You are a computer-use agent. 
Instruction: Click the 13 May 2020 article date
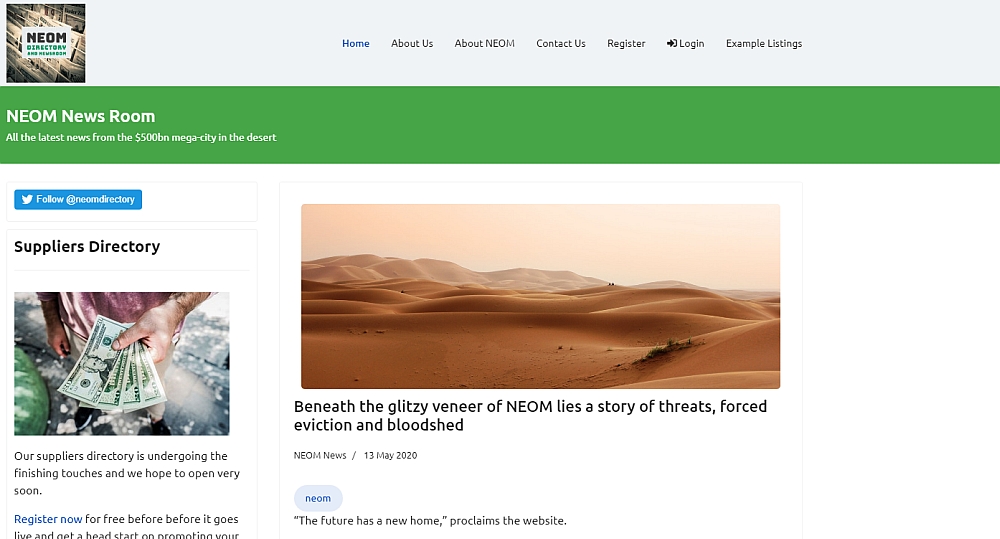pos(390,455)
